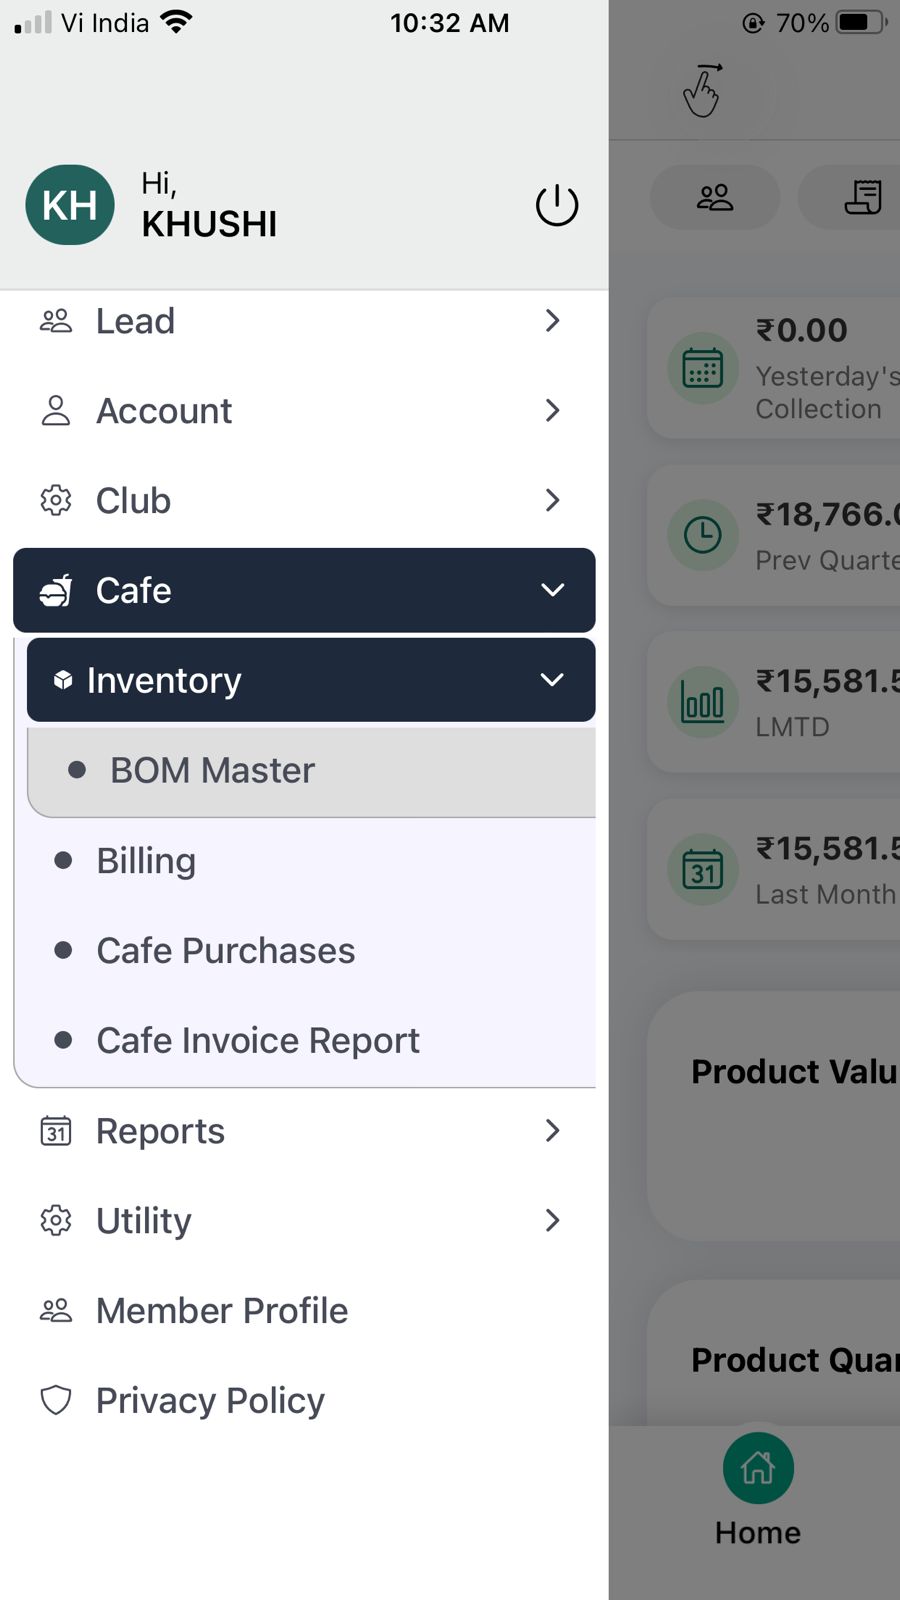Collapse the Cafe menu section
The height and width of the screenshot is (1600, 900).
[552, 590]
